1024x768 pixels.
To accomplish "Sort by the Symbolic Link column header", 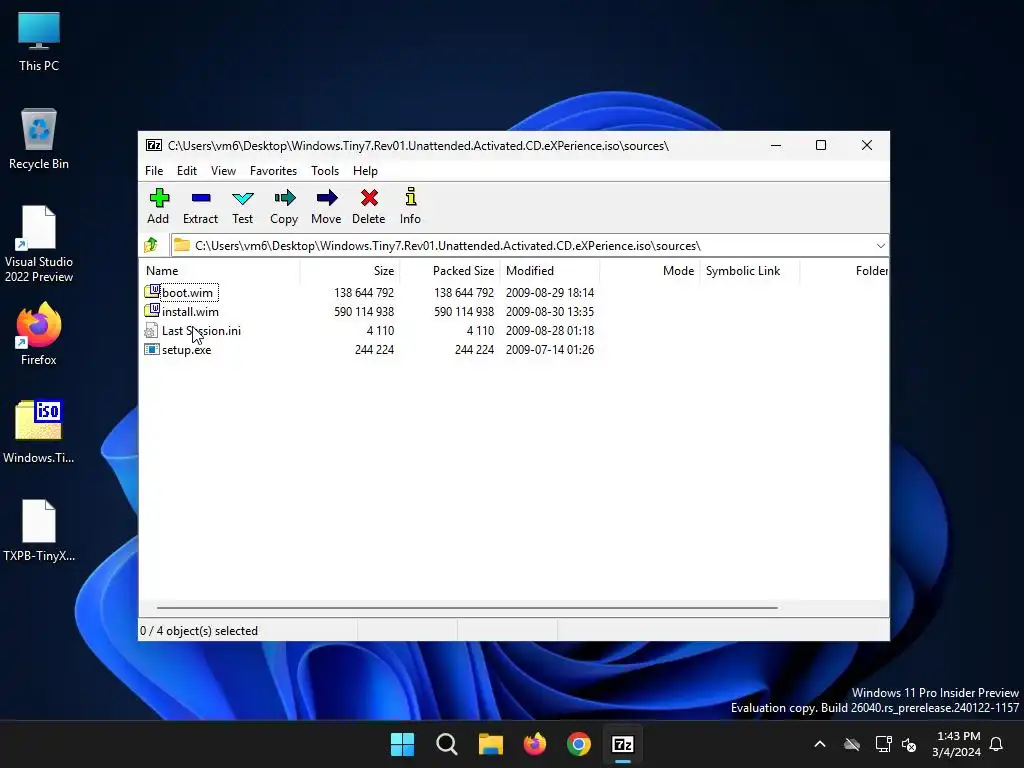I will [x=750, y=270].
